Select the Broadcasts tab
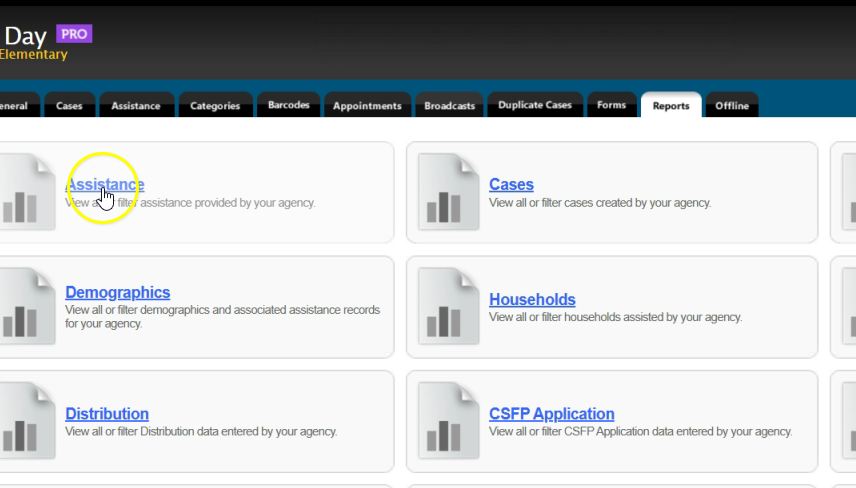The height and width of the screenshot is (488, 856). point(449,106)
